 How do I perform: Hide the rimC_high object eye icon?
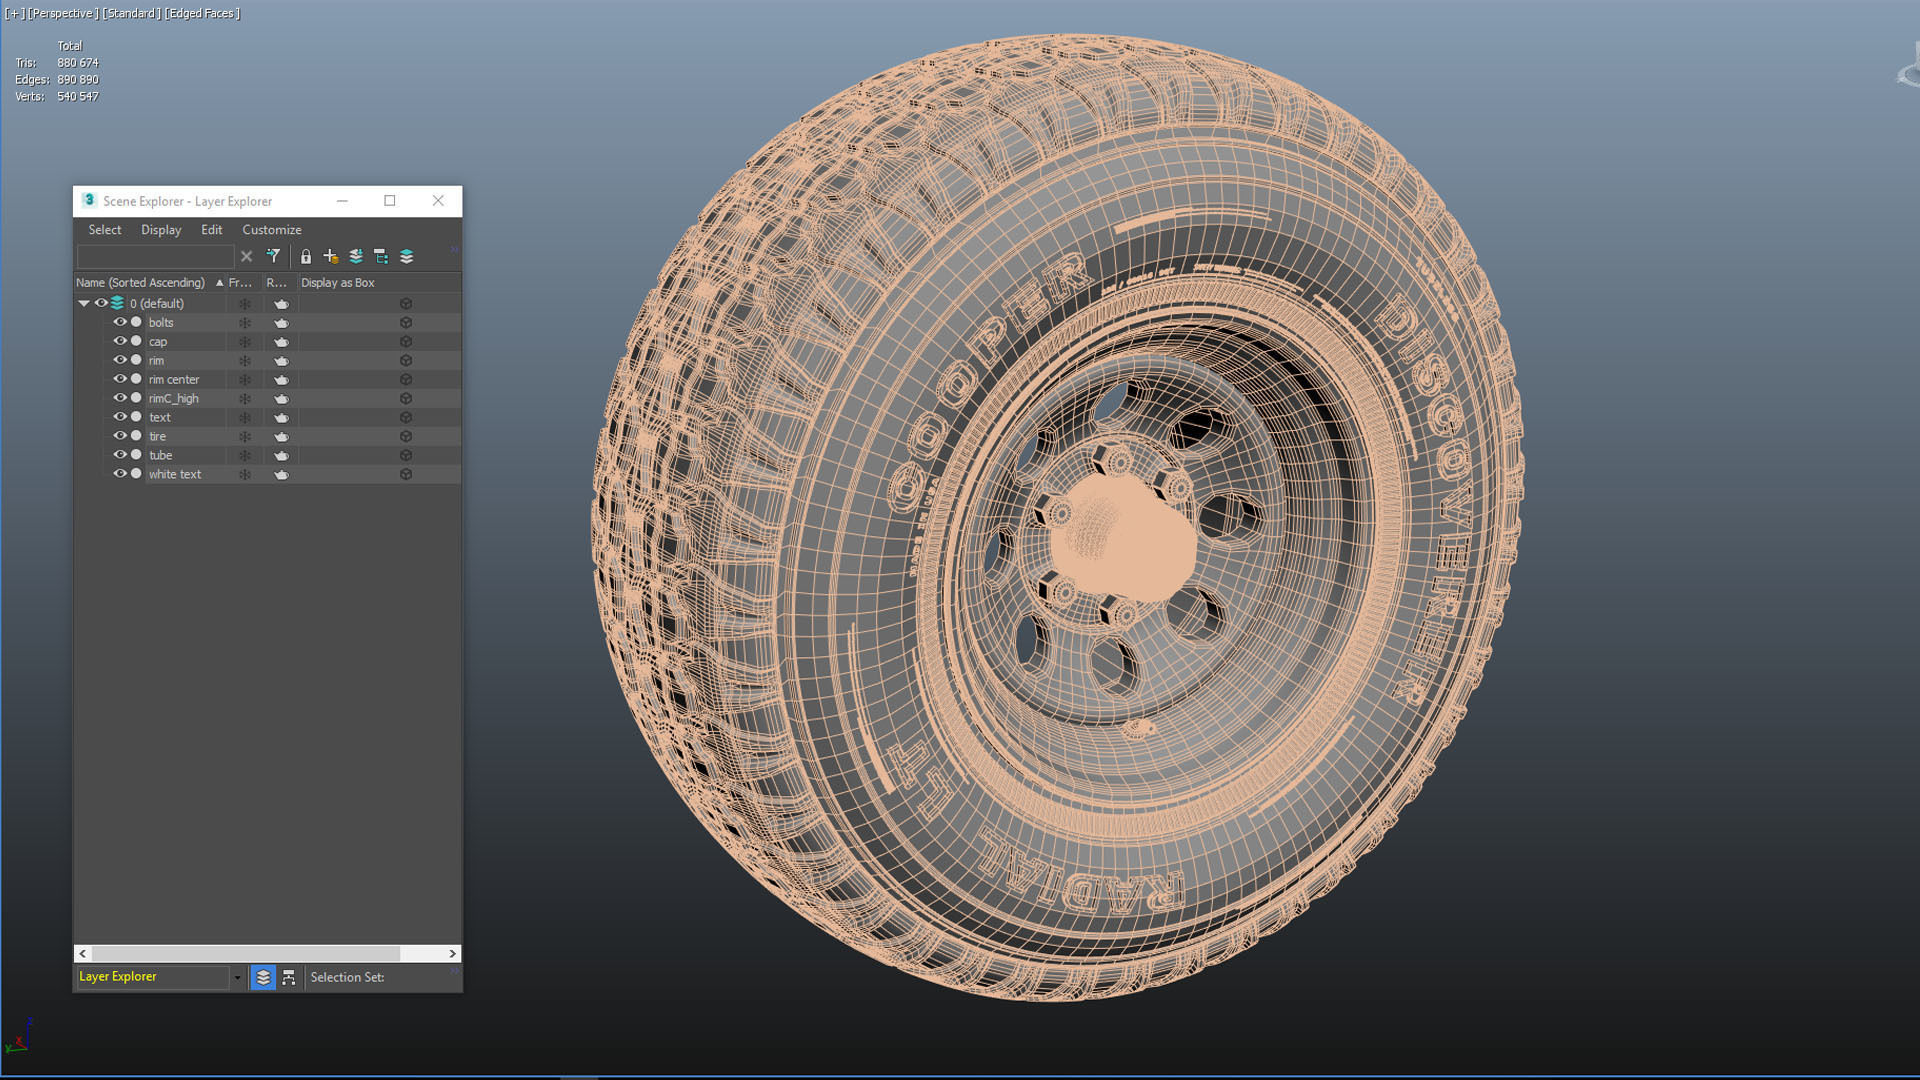click(x=120, y=398)
